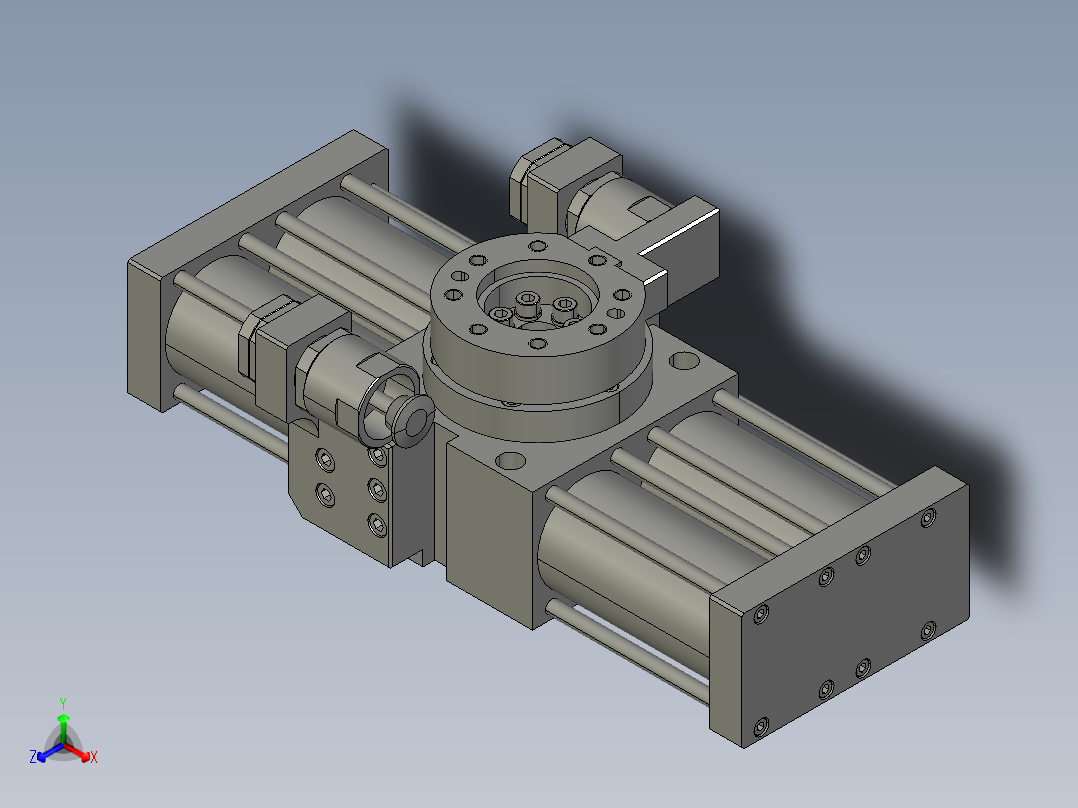Select the central square housing block front face
Image resolution: width=1078 pixels, height=808 pixels.
click(490, 534)
